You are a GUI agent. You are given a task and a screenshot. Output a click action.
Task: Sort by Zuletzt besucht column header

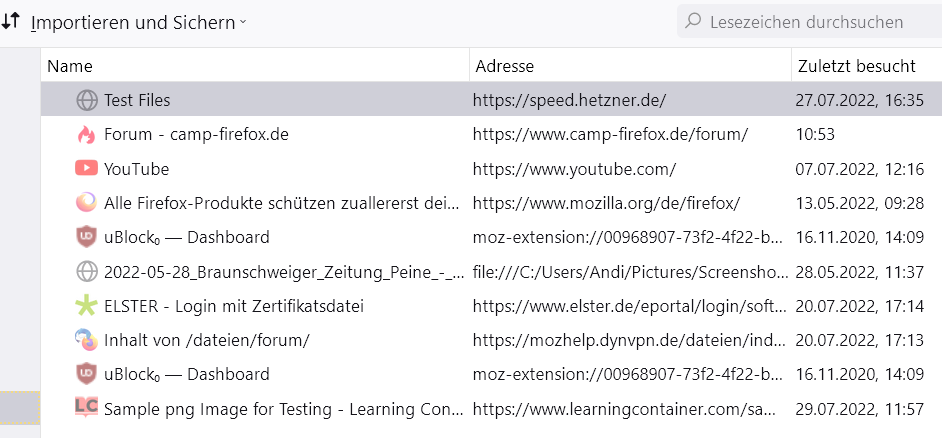860,66
